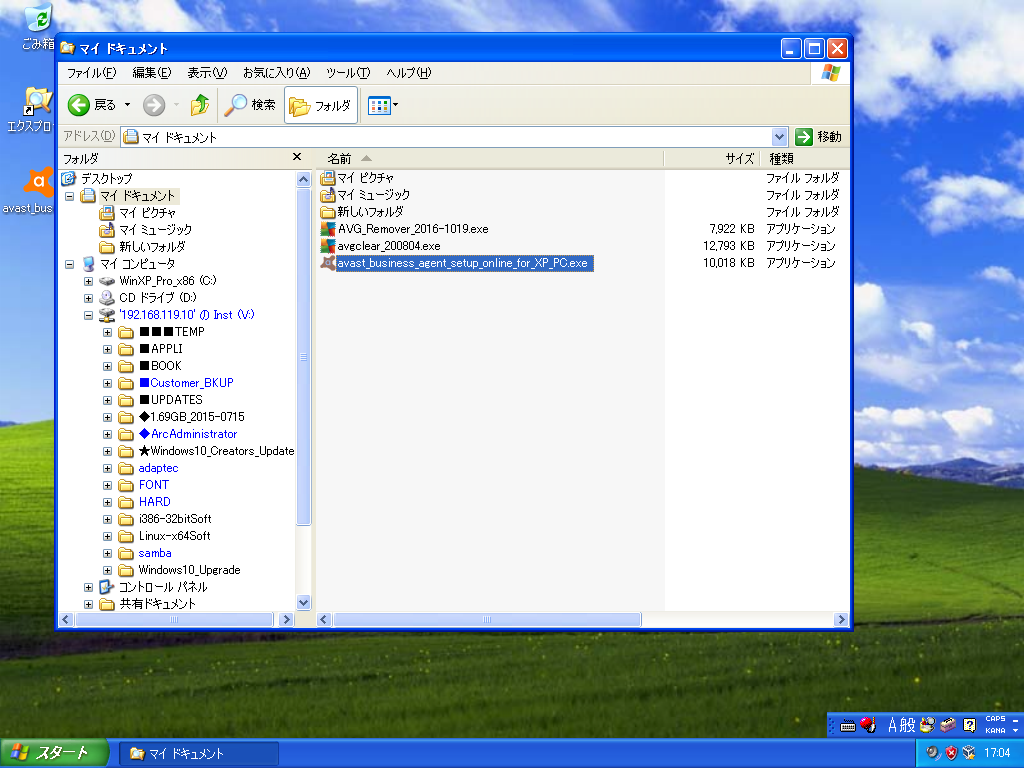Open the ツール(T) menu
Viewport: 1024px width, 768px height.
point(348,72)
